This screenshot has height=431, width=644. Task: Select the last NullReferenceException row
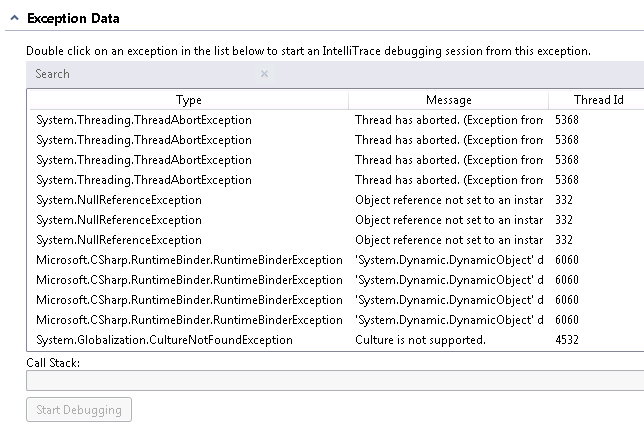coord(118,240)
